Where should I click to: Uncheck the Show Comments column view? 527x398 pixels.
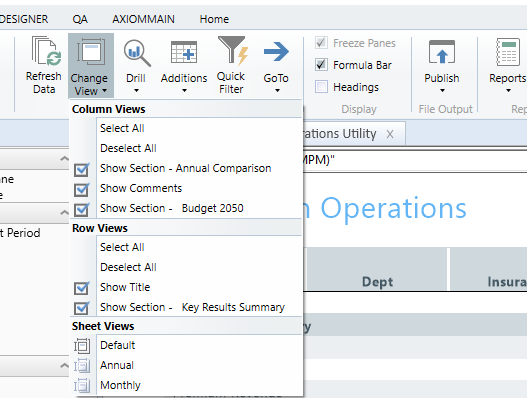82,190
